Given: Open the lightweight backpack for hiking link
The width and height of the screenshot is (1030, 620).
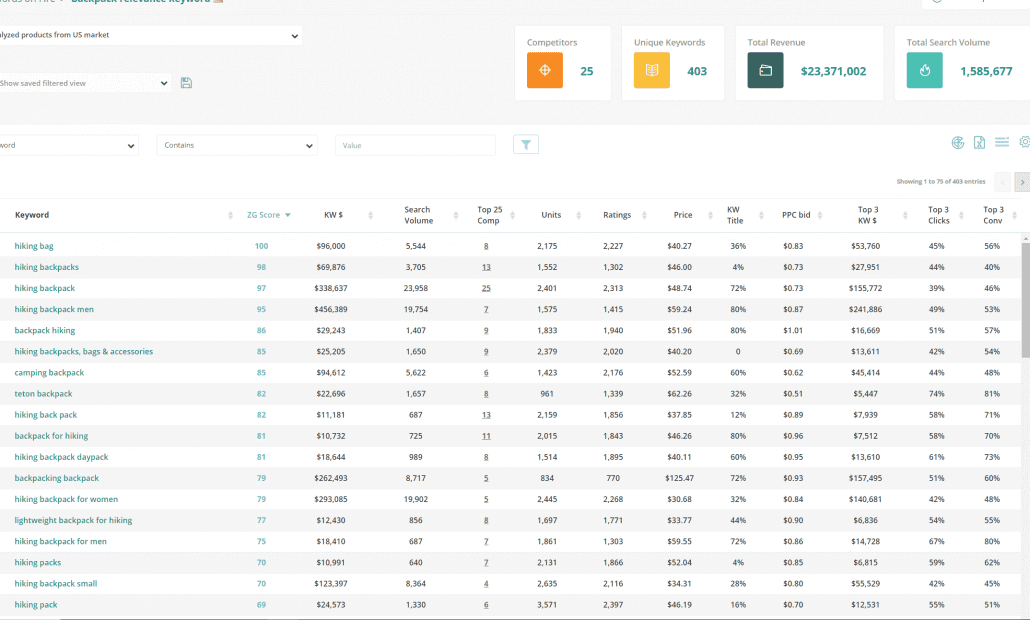Looking at the screenshot, I should click(x=73, y=520).
